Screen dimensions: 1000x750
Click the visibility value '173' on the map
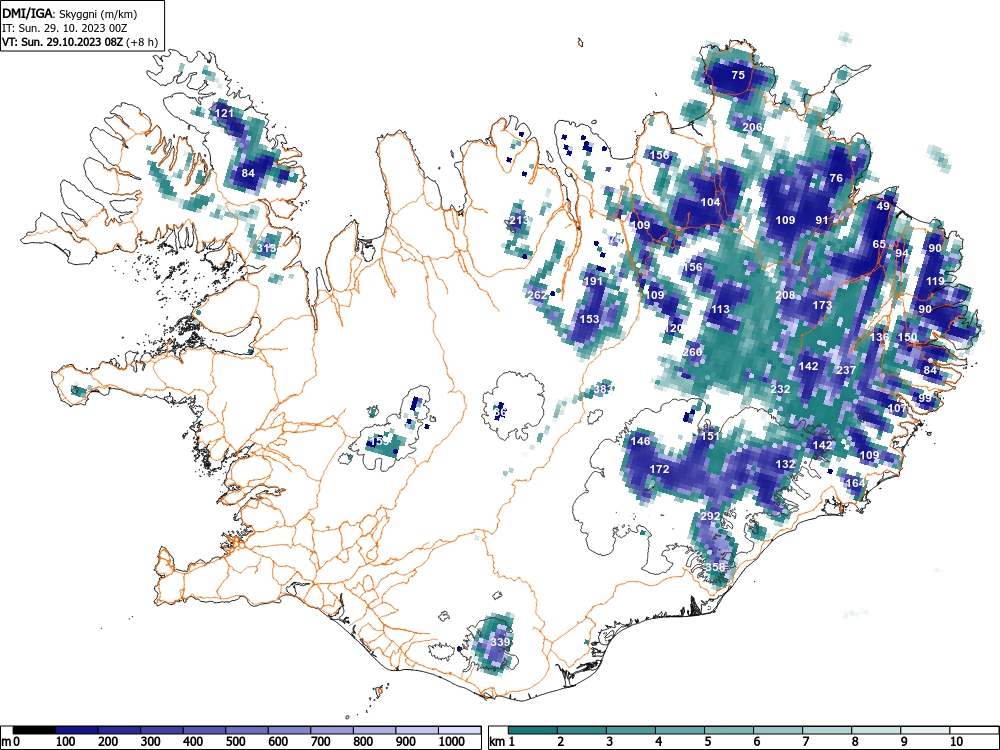[822, 305]
